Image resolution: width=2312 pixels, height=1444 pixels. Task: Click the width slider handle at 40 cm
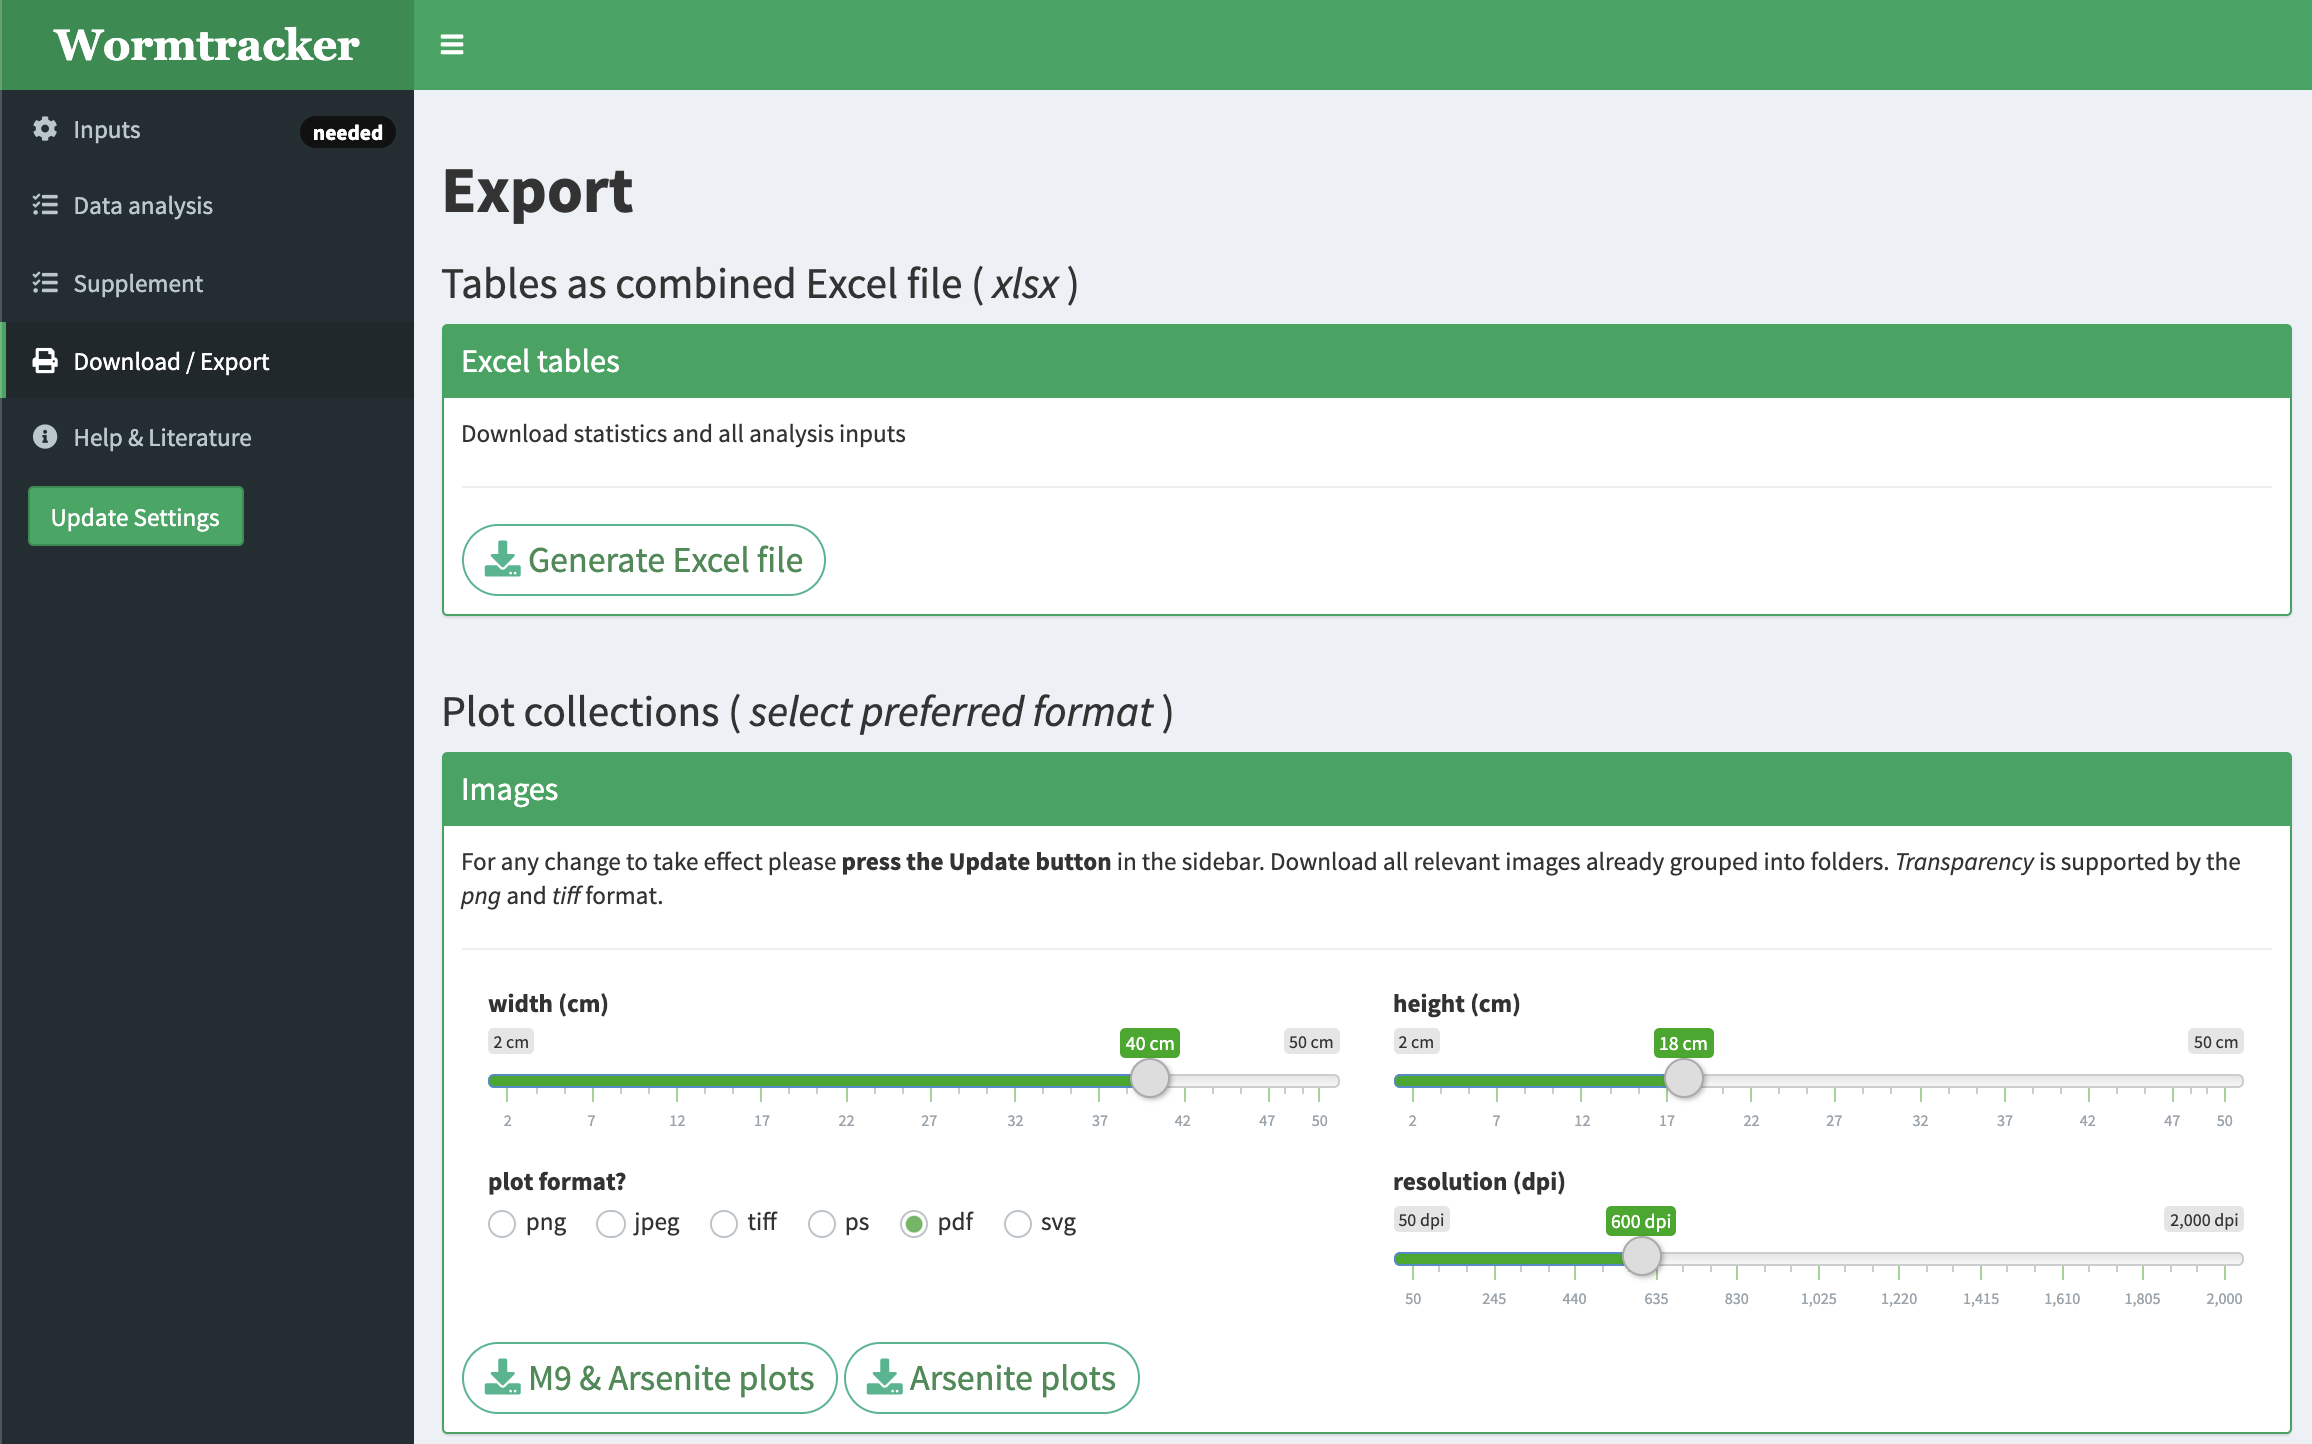click(x=1149, y=1078)
